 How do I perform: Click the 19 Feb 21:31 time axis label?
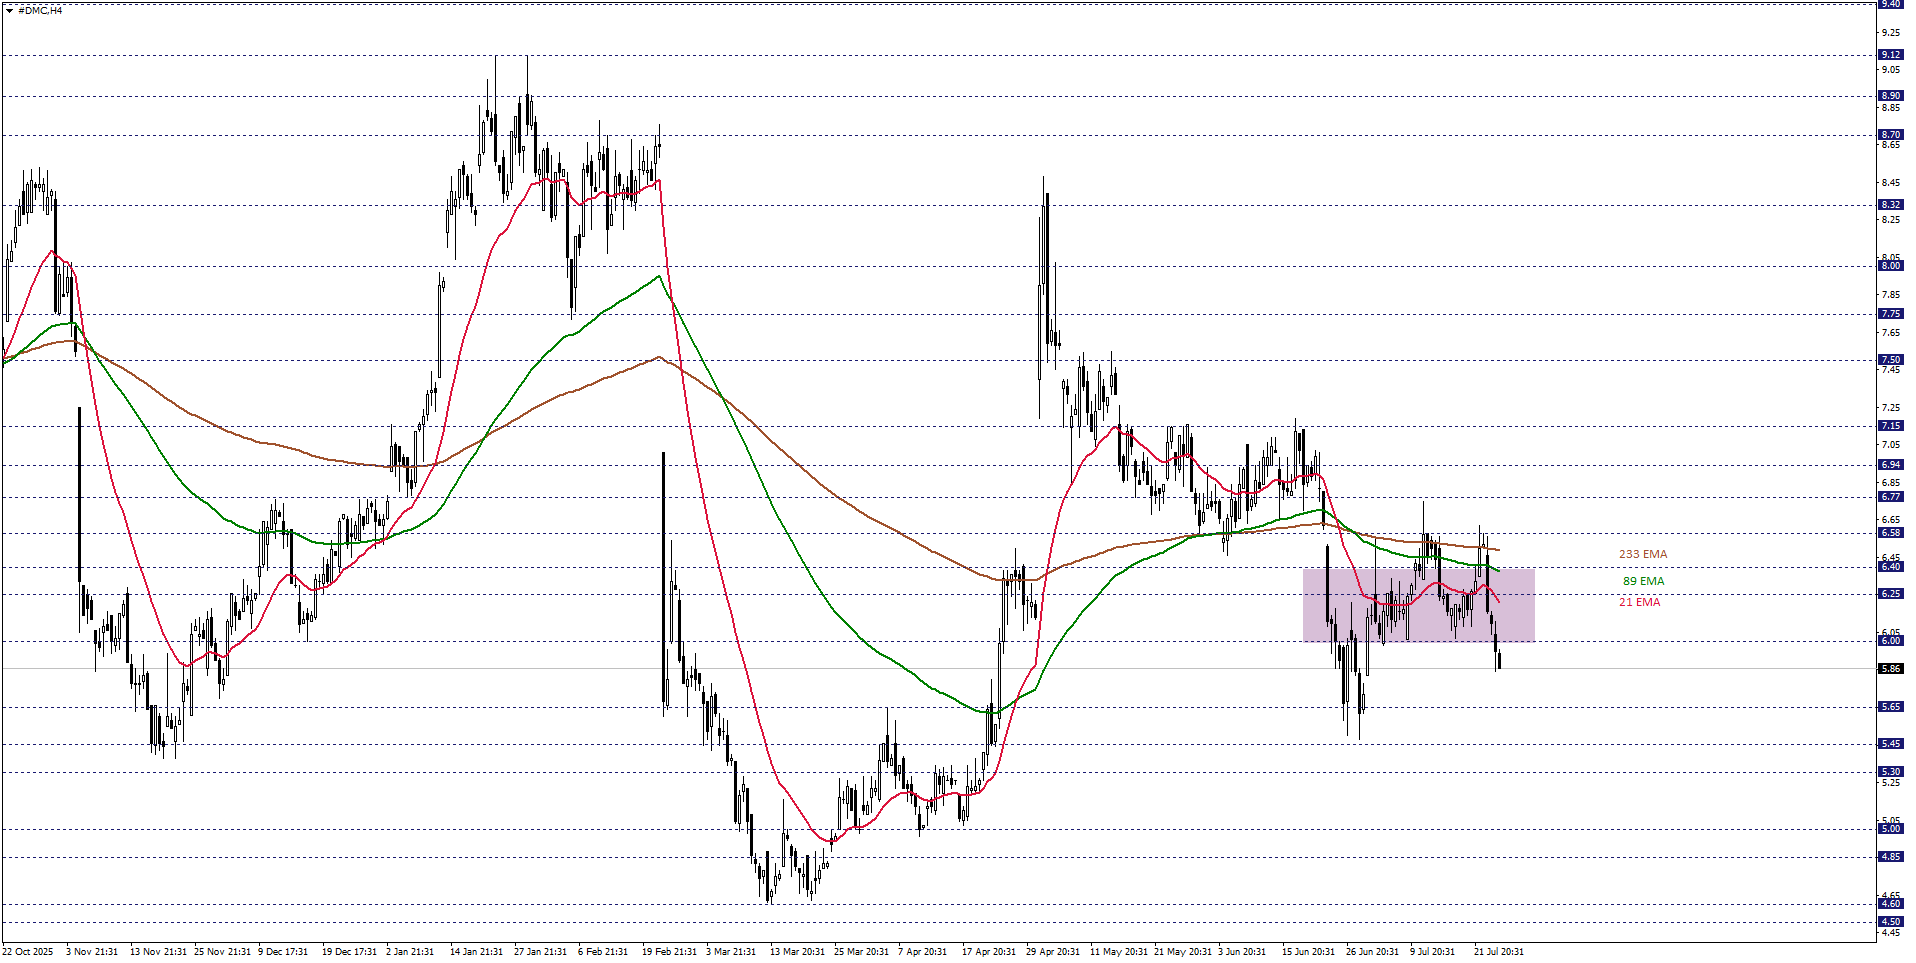tap(669, 952)
